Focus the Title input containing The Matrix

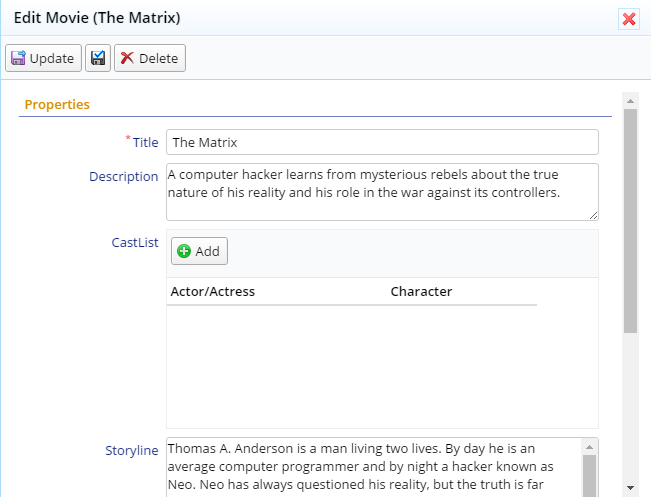(382, 142)
